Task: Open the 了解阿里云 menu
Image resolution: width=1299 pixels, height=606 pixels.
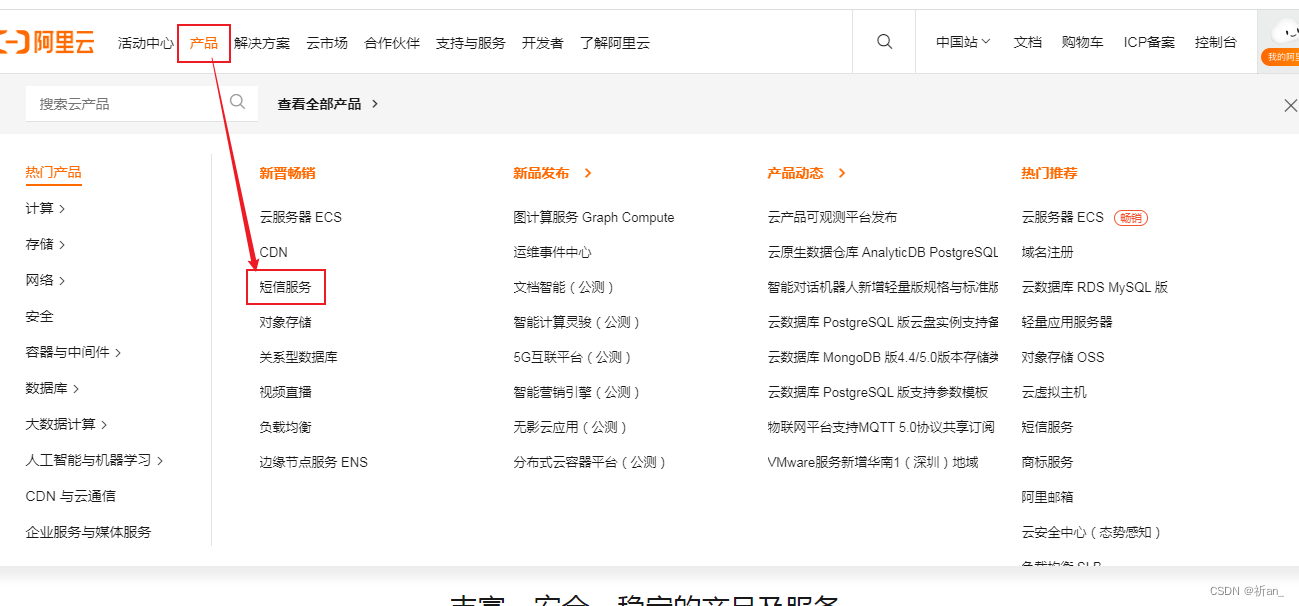Action: click(615, 43)
